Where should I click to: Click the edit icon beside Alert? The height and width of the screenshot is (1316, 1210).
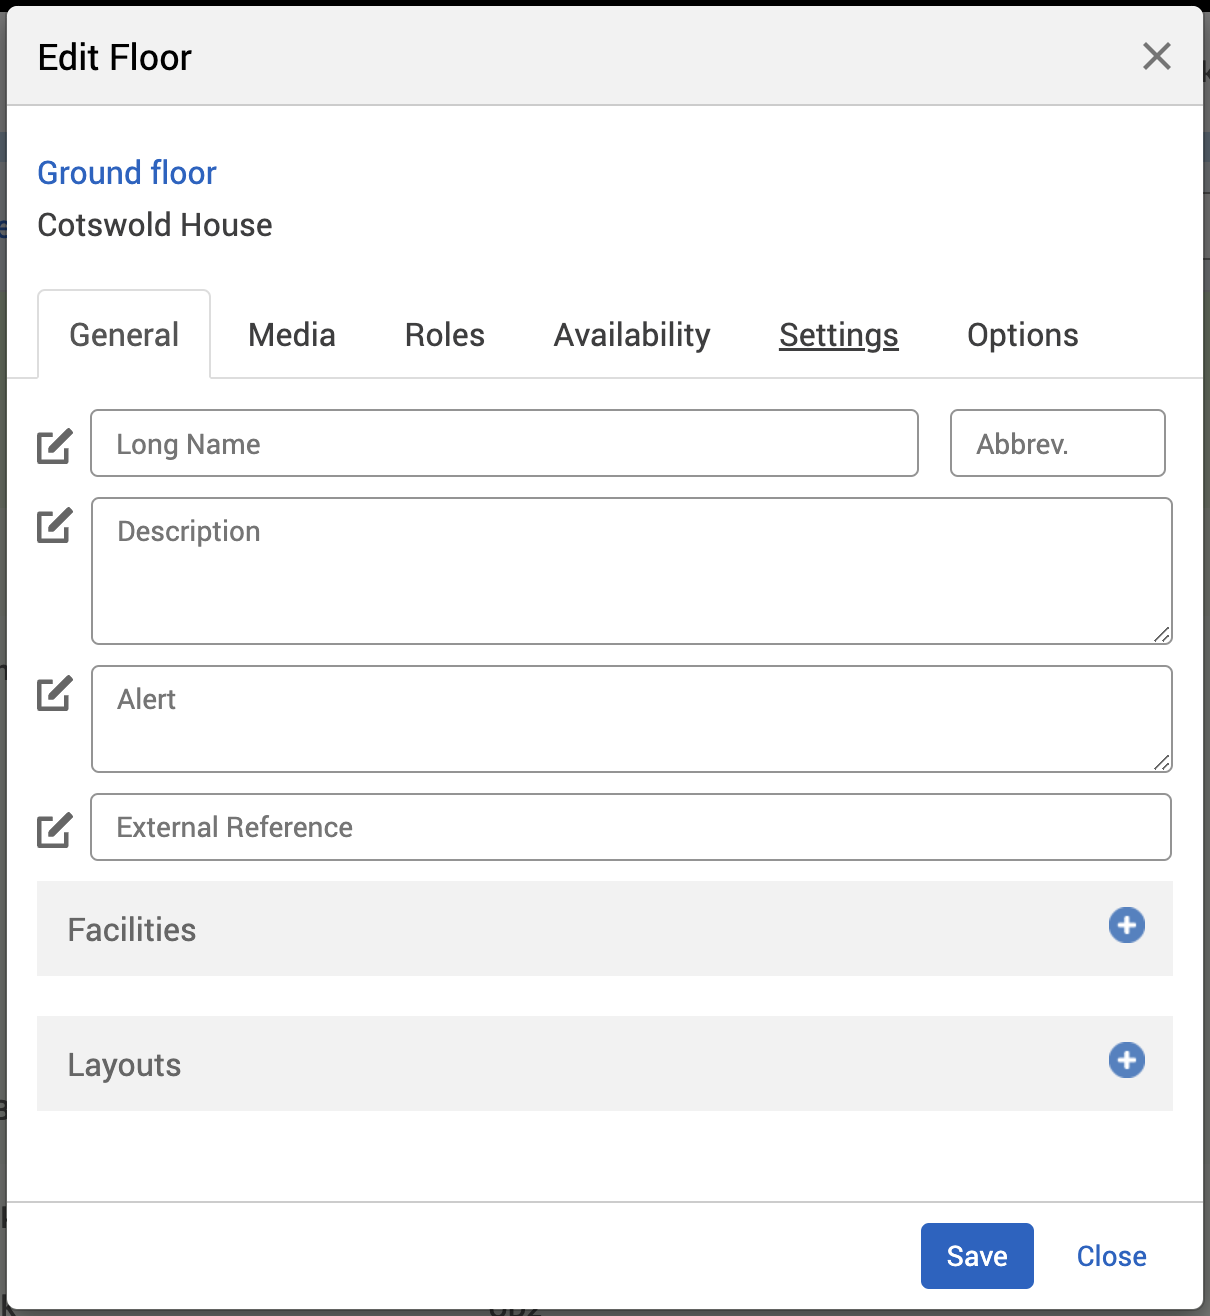point(54,693)
